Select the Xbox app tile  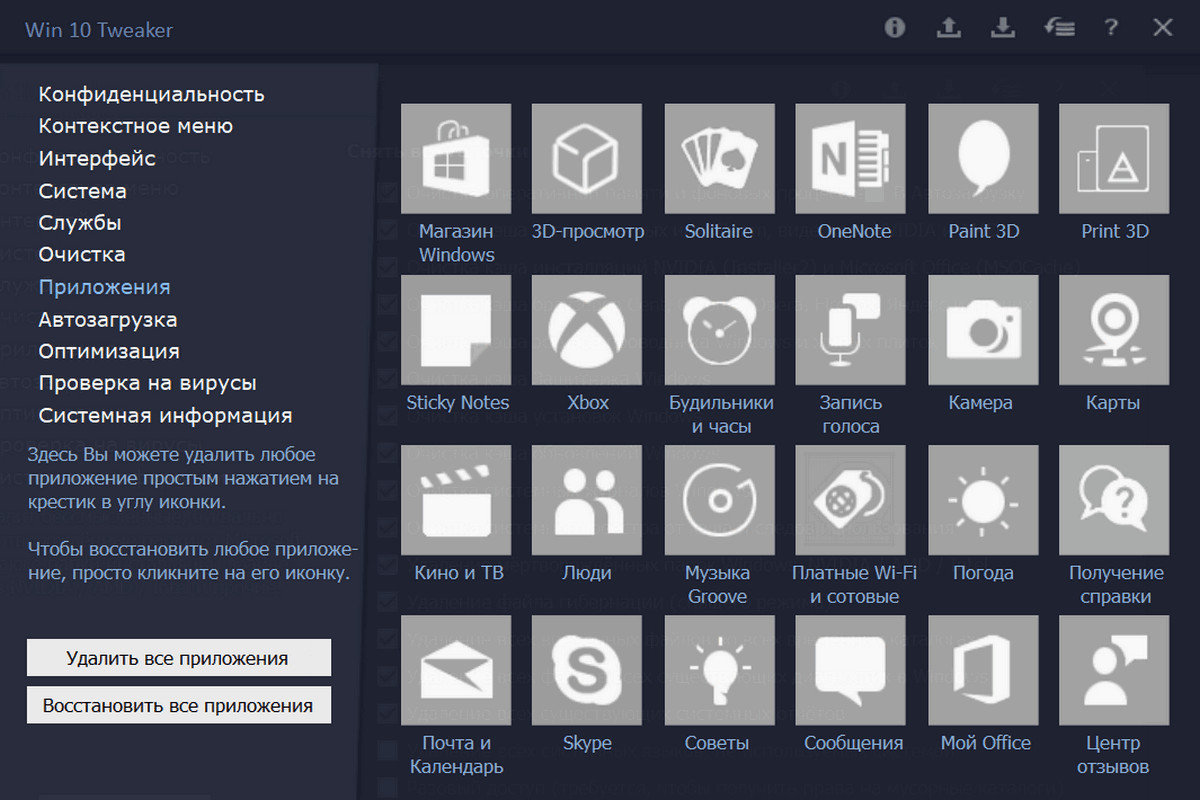click(588, 331)
